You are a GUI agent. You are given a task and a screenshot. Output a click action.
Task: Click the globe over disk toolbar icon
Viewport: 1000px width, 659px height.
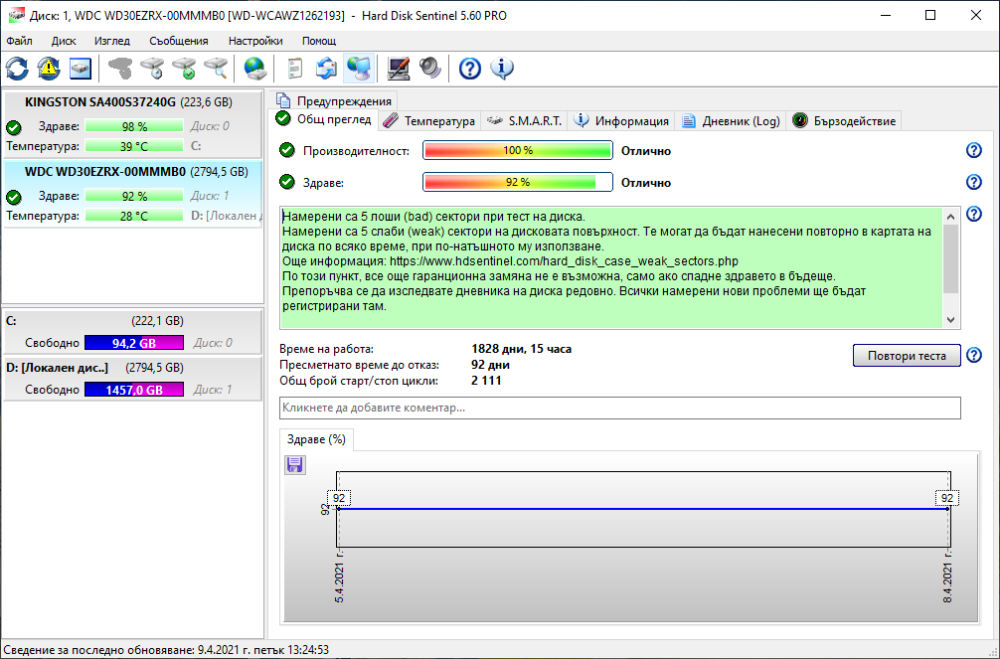tap(255, 68)
